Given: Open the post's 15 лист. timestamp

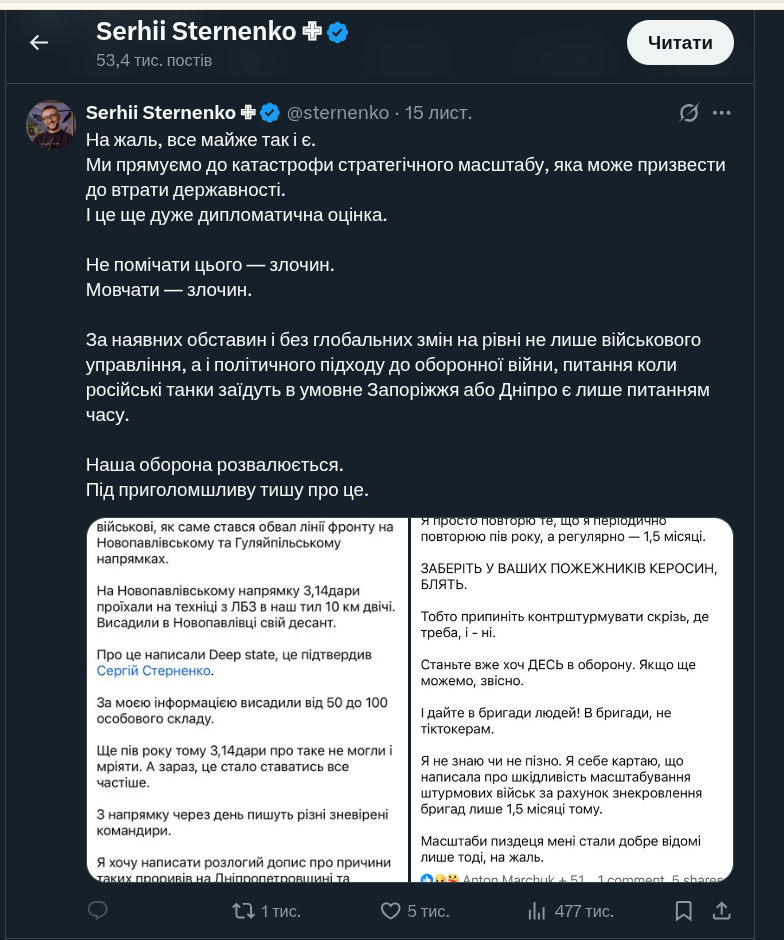Looking at the screenshot, I should point(439,113).
